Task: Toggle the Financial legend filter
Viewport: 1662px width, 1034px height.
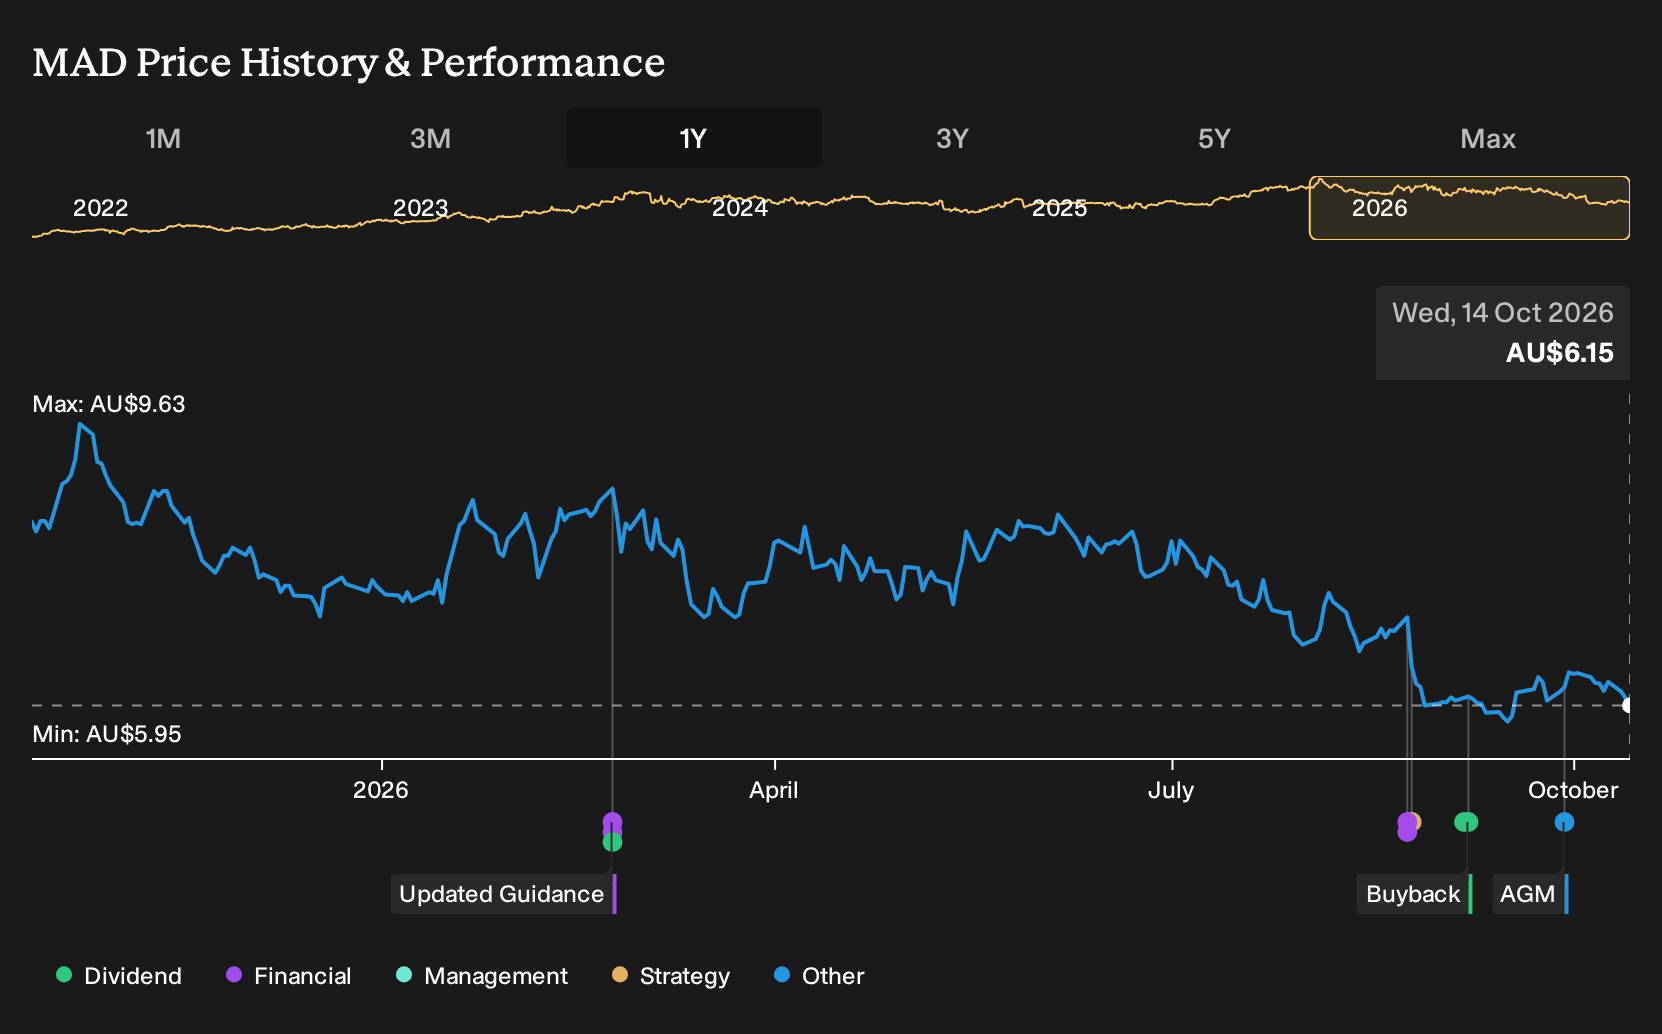Action: tap(289, 976)
